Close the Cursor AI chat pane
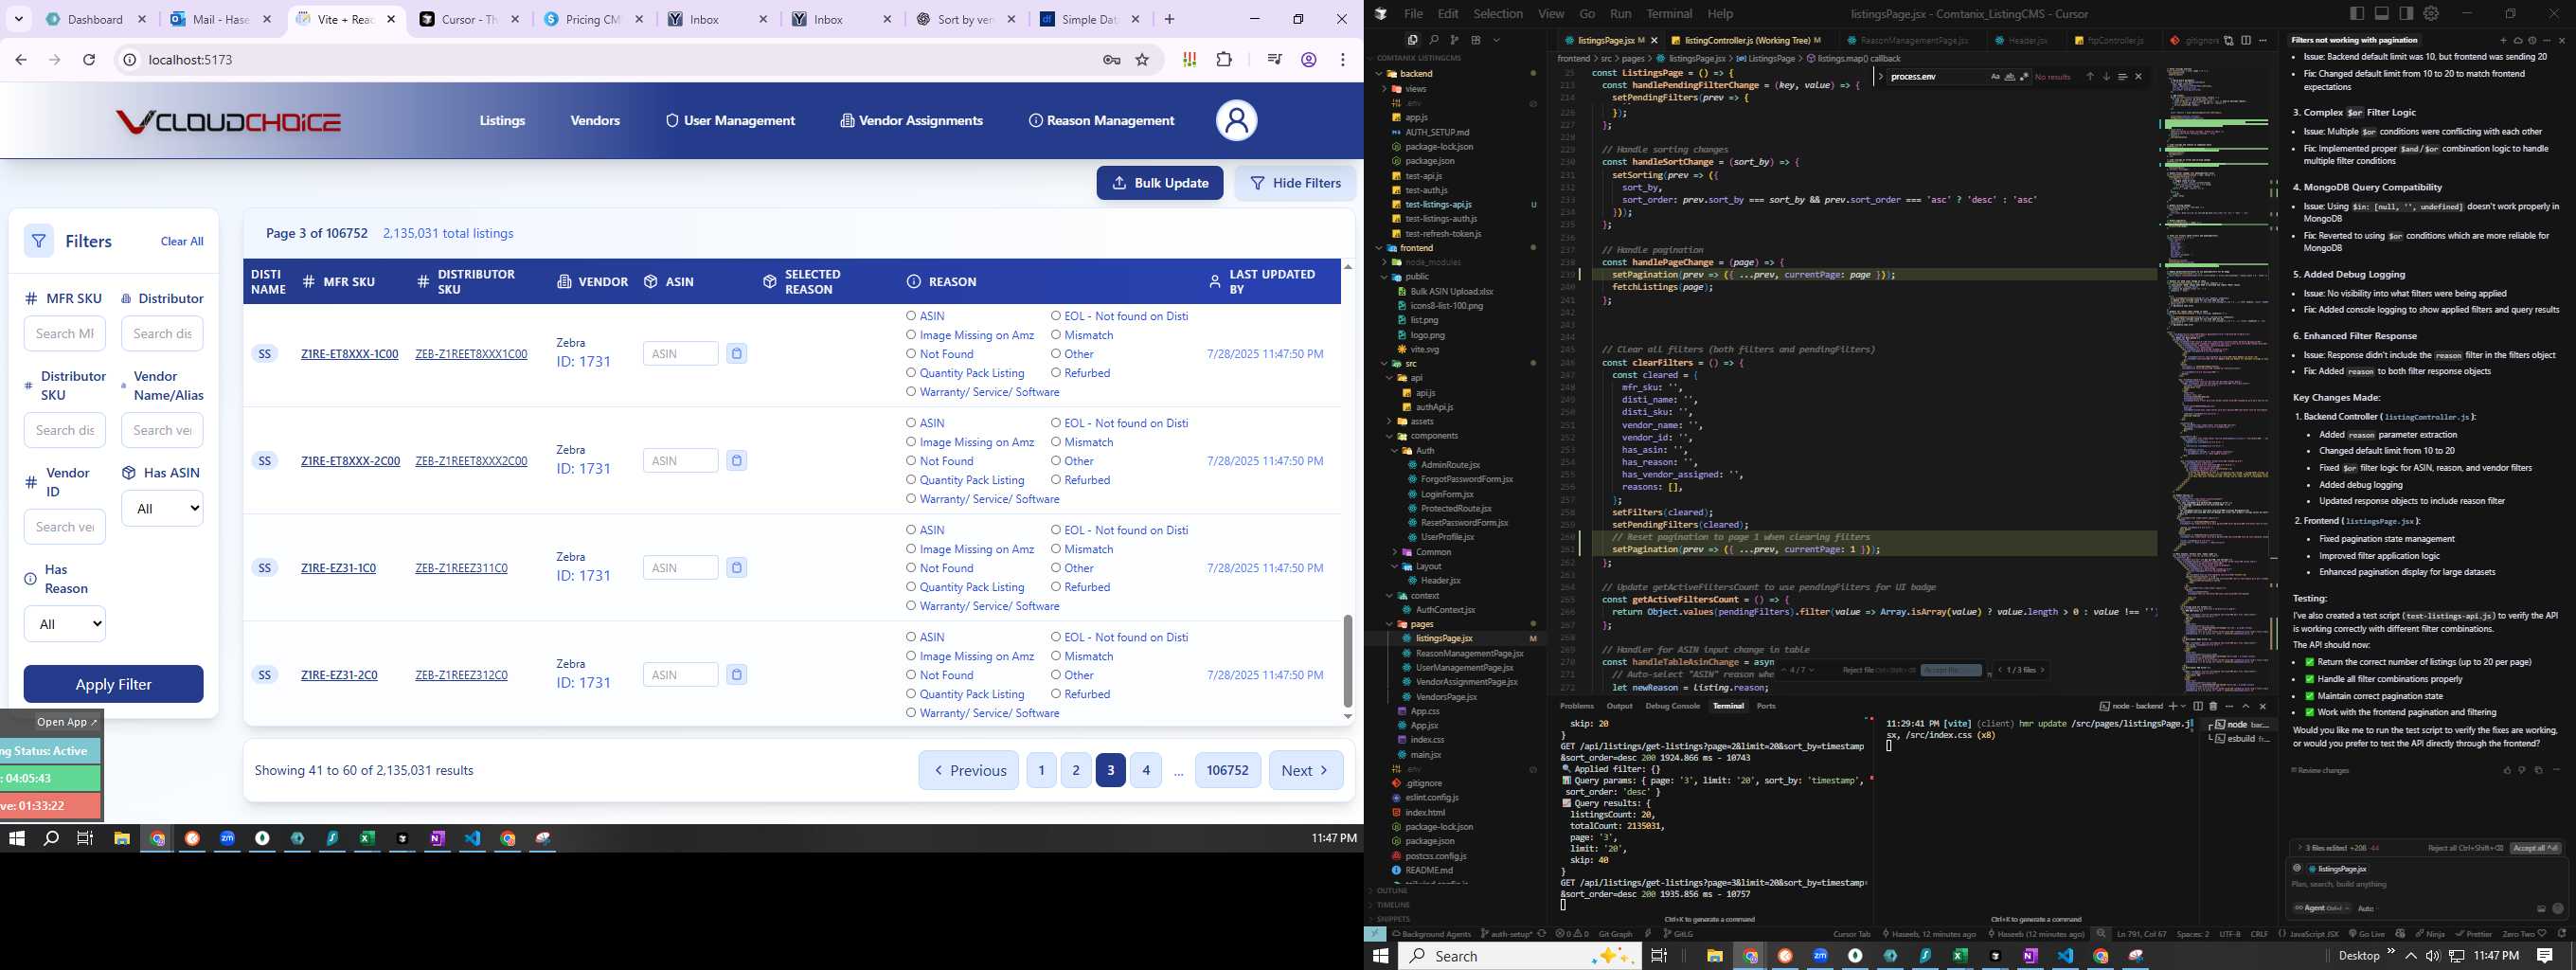Screen dimensions: 2576x970 click(x=2561, y=40)
